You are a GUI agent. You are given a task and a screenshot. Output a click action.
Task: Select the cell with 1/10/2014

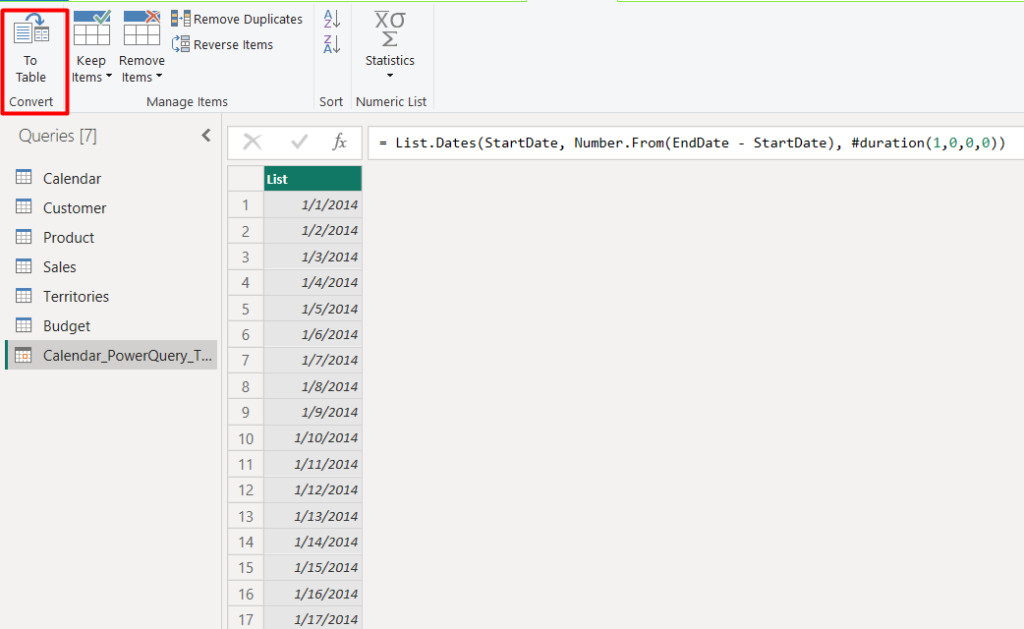coord(313,438)
